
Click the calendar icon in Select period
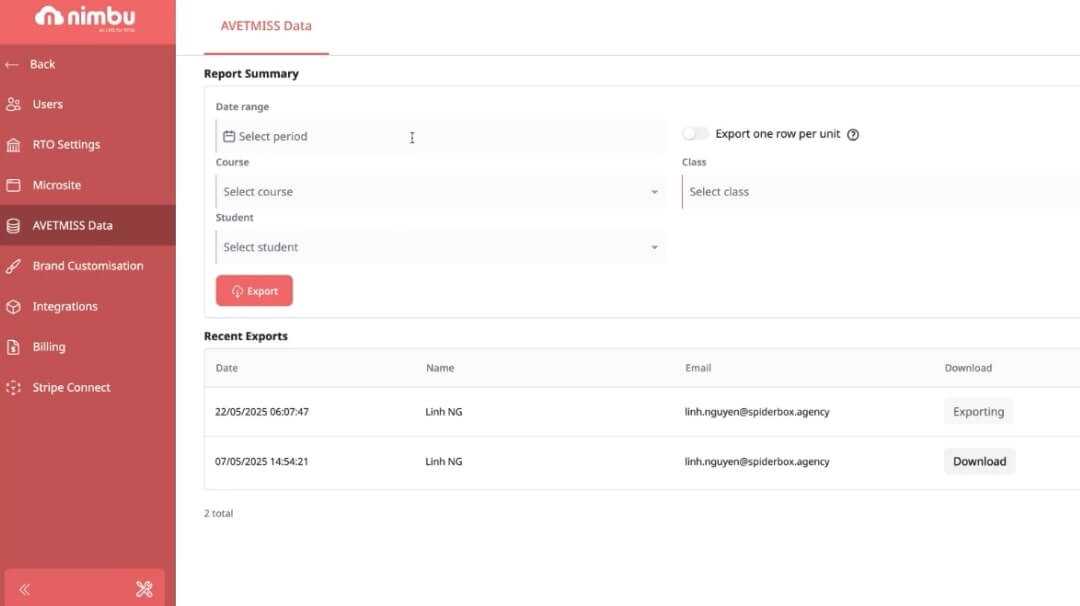[229, 135]
